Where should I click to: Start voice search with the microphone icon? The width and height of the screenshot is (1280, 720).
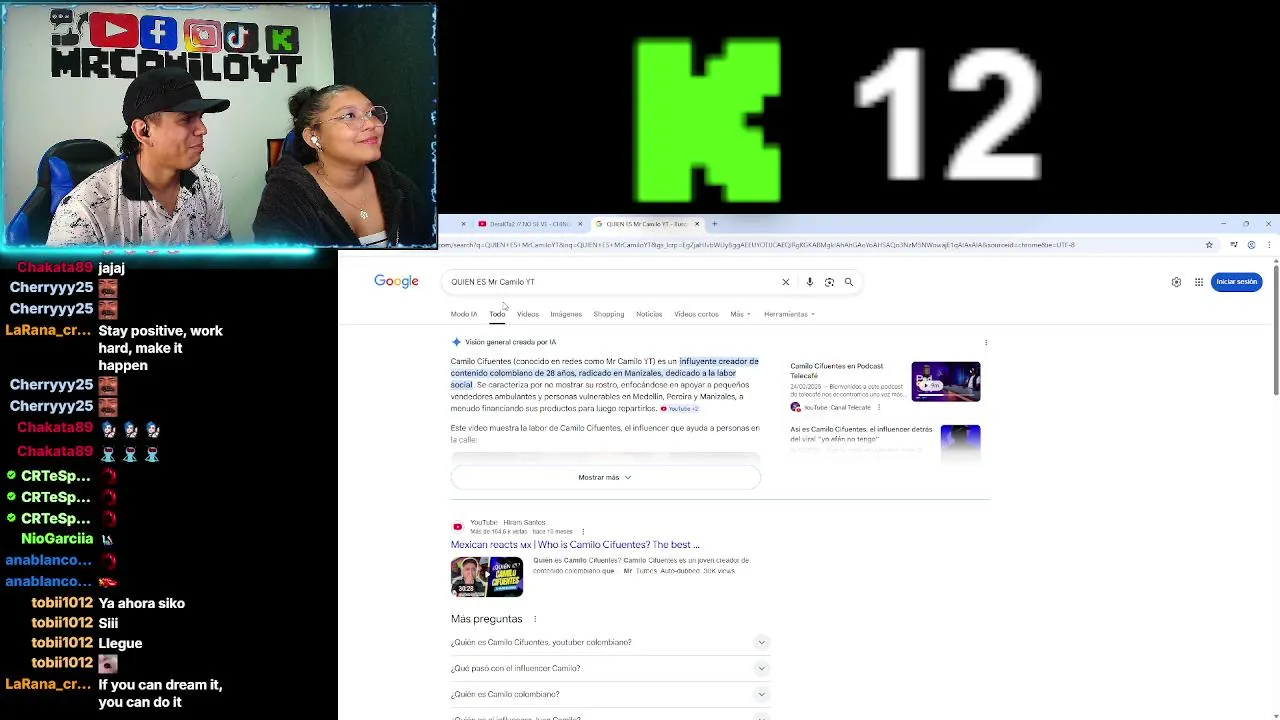tap(810, 282)
